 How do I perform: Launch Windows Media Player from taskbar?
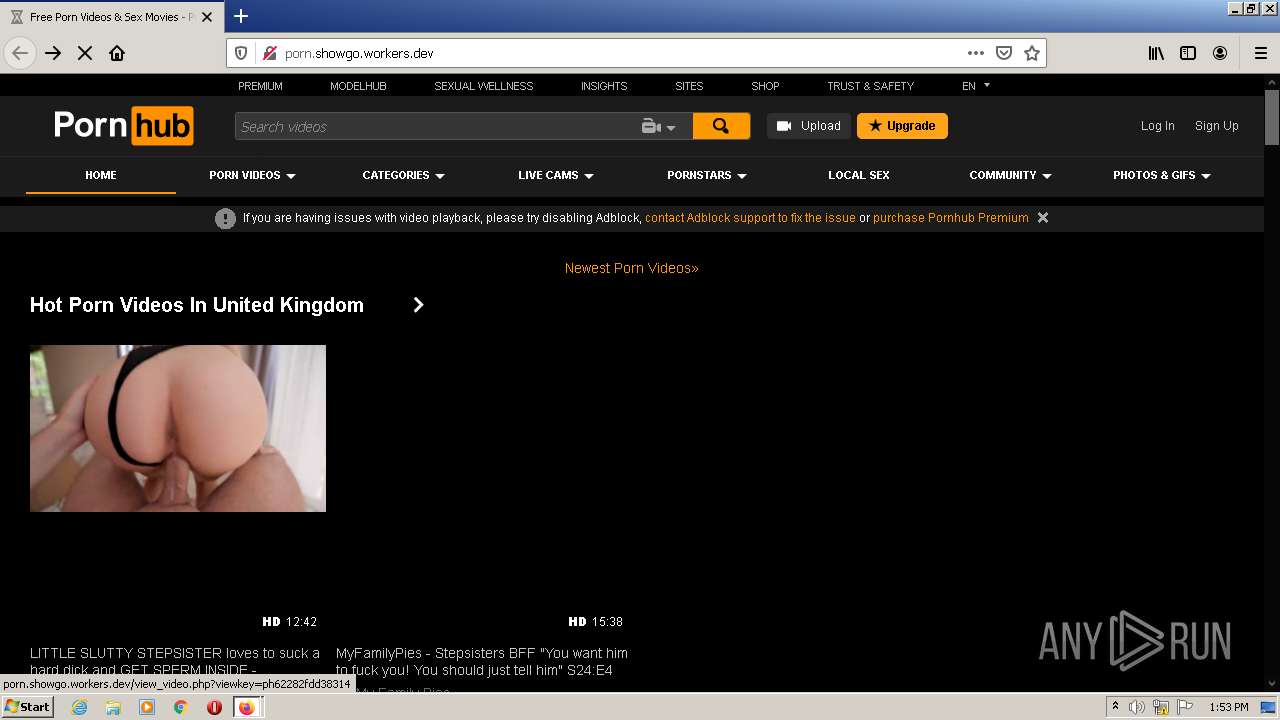pos(147,707)
